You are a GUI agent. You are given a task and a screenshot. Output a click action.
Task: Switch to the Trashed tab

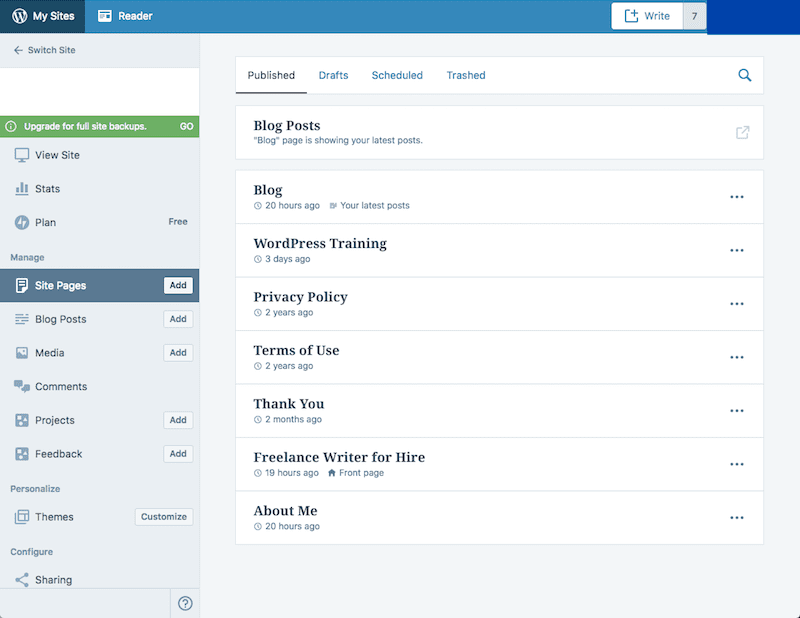466,76
